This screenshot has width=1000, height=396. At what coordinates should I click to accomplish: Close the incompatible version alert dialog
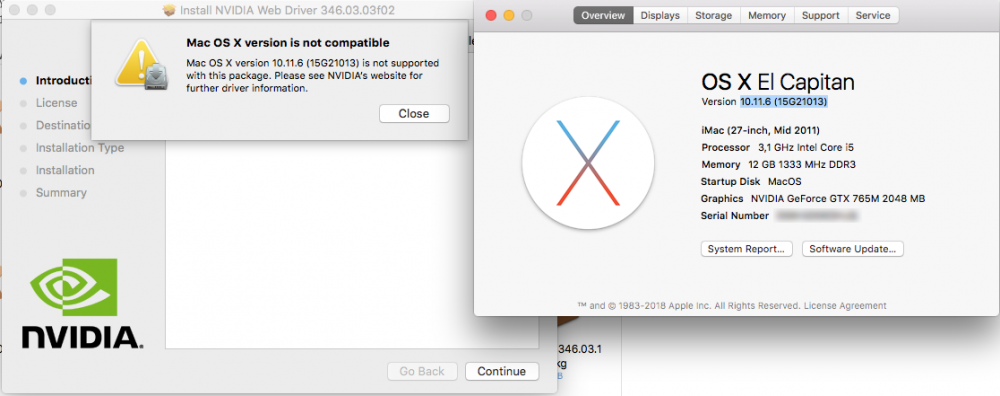[x=414, y=114]
